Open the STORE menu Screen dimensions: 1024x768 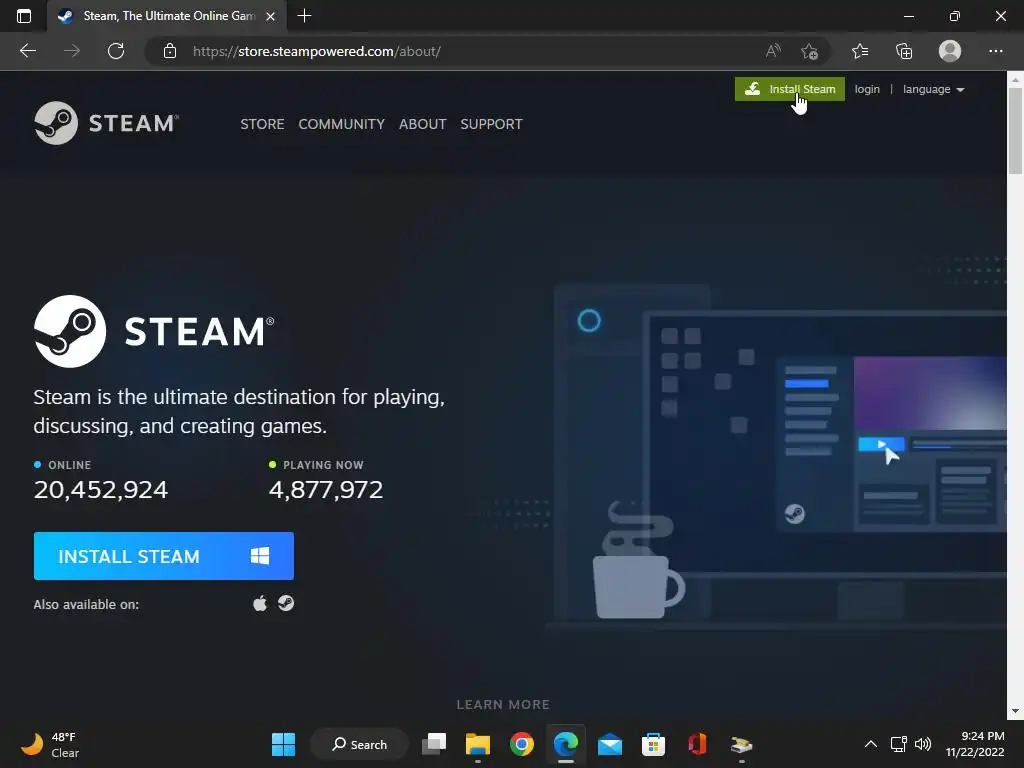click(x=262, y=124)
